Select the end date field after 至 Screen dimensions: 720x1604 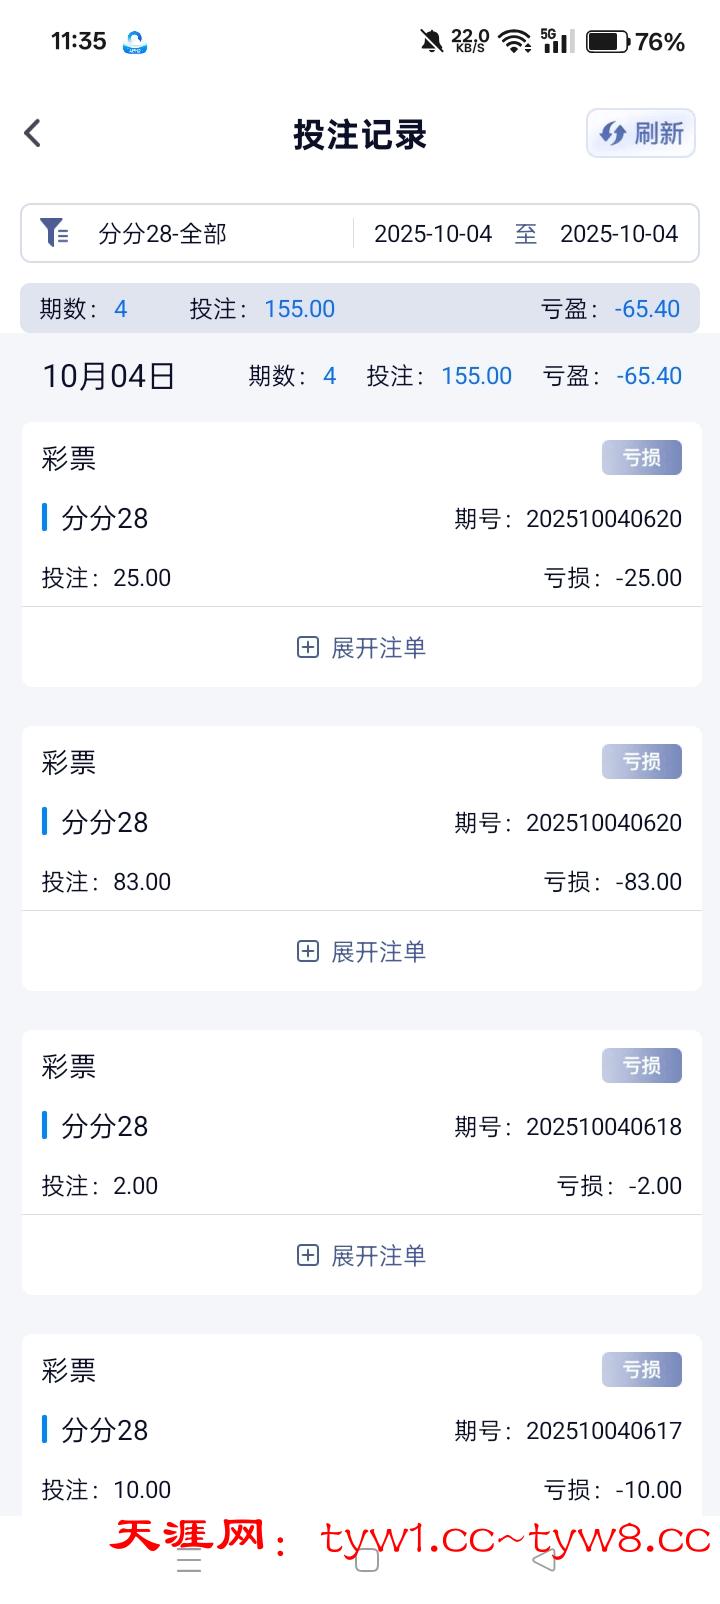(x=619, y=234)
